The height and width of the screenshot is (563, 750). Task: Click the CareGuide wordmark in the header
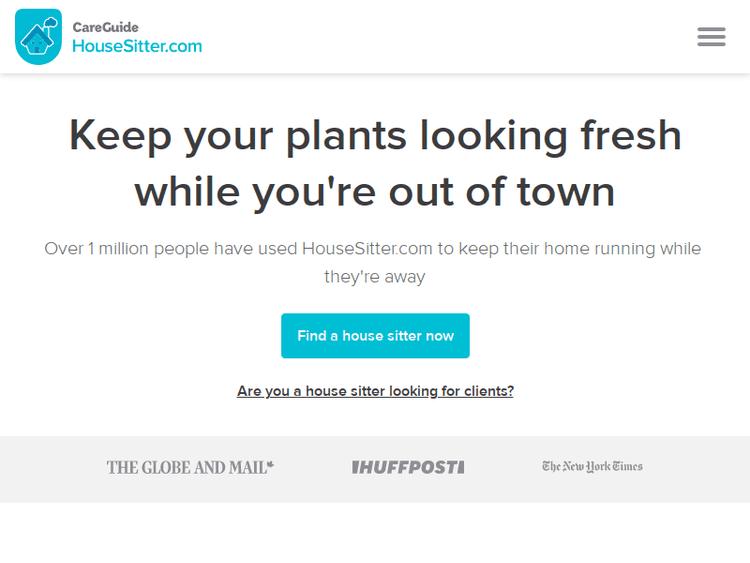click(x=105, y=27)
